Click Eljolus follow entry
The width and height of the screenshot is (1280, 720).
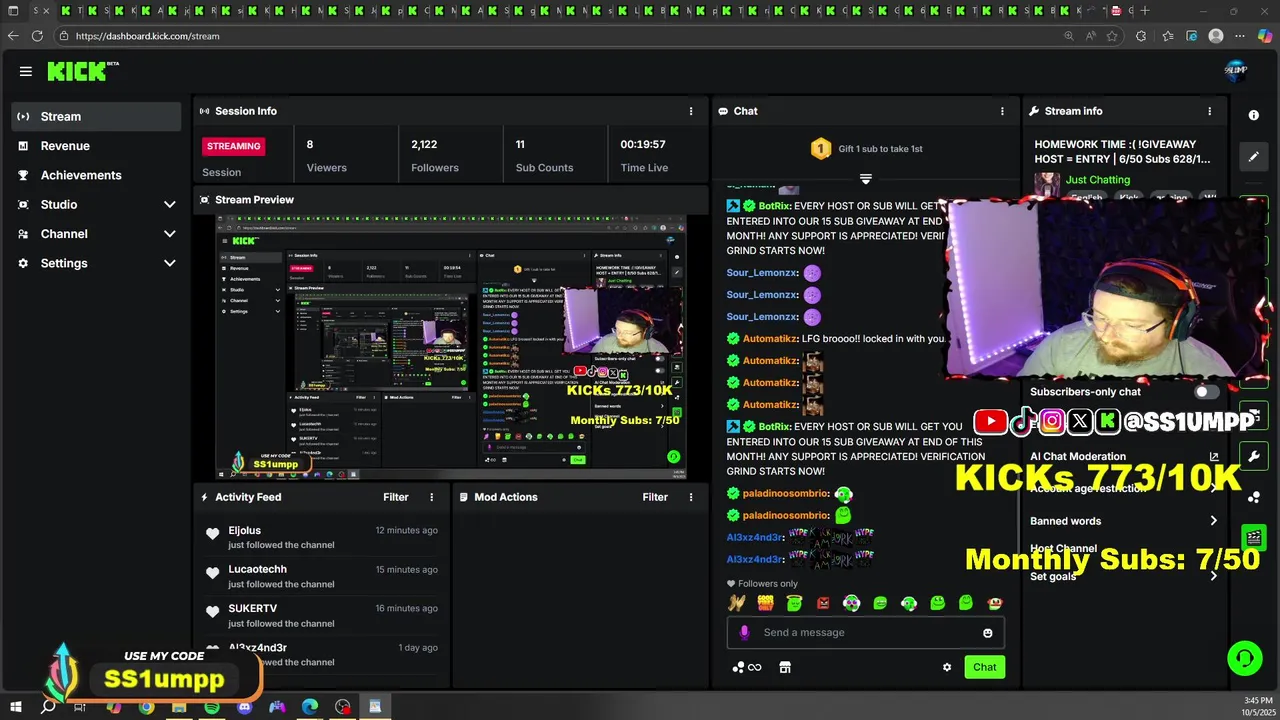click(320, 537)
